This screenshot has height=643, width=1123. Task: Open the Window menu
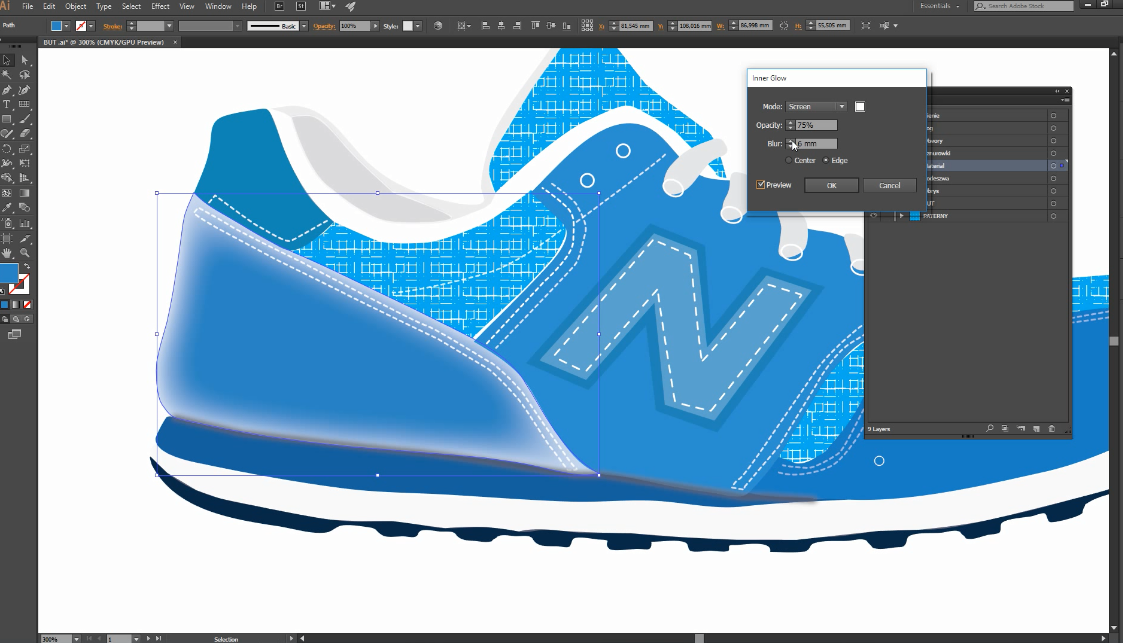218,6
